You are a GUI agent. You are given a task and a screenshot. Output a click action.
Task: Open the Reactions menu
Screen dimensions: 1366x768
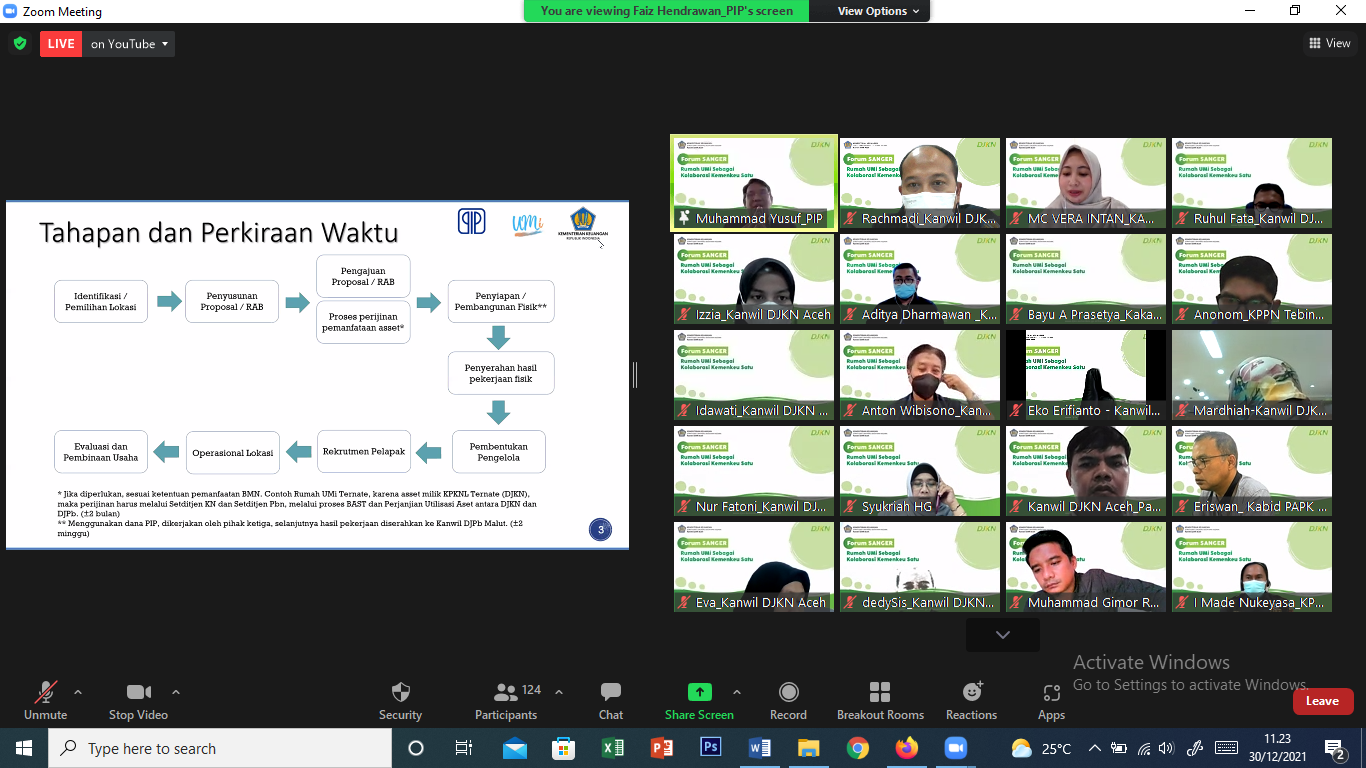[971, 701]
